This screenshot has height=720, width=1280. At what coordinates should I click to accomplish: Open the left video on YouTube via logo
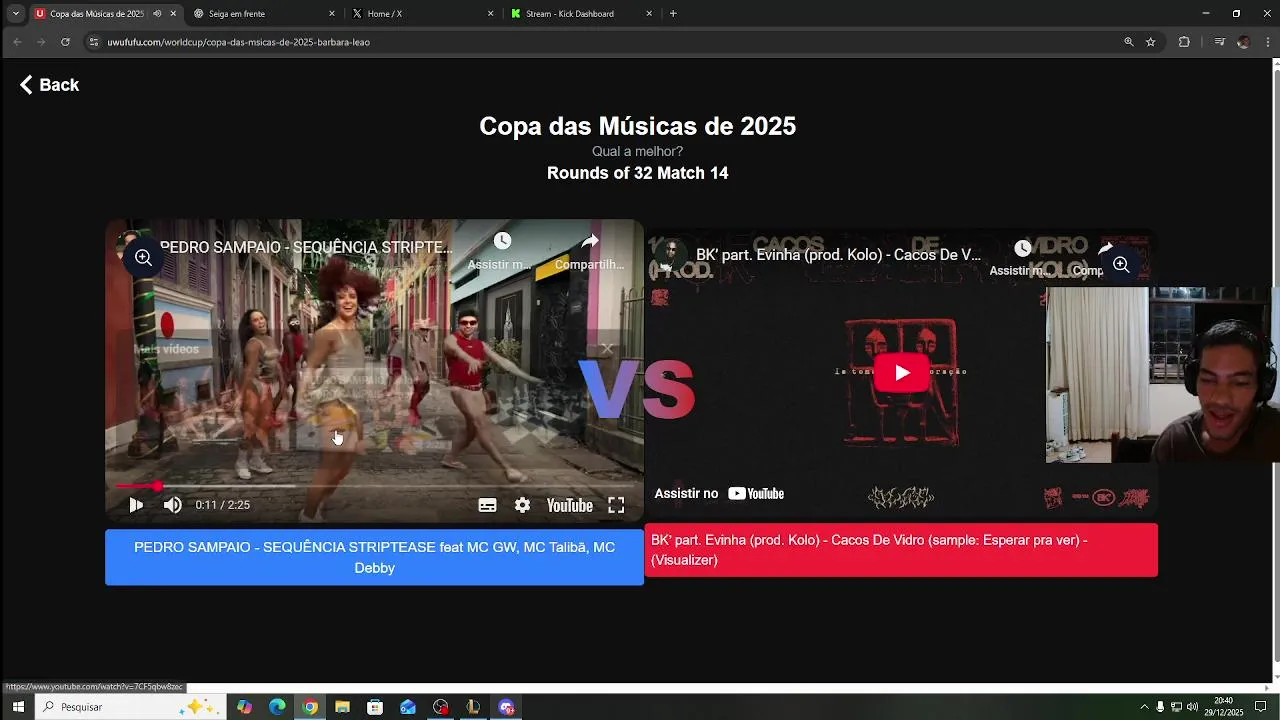(569, 505)
